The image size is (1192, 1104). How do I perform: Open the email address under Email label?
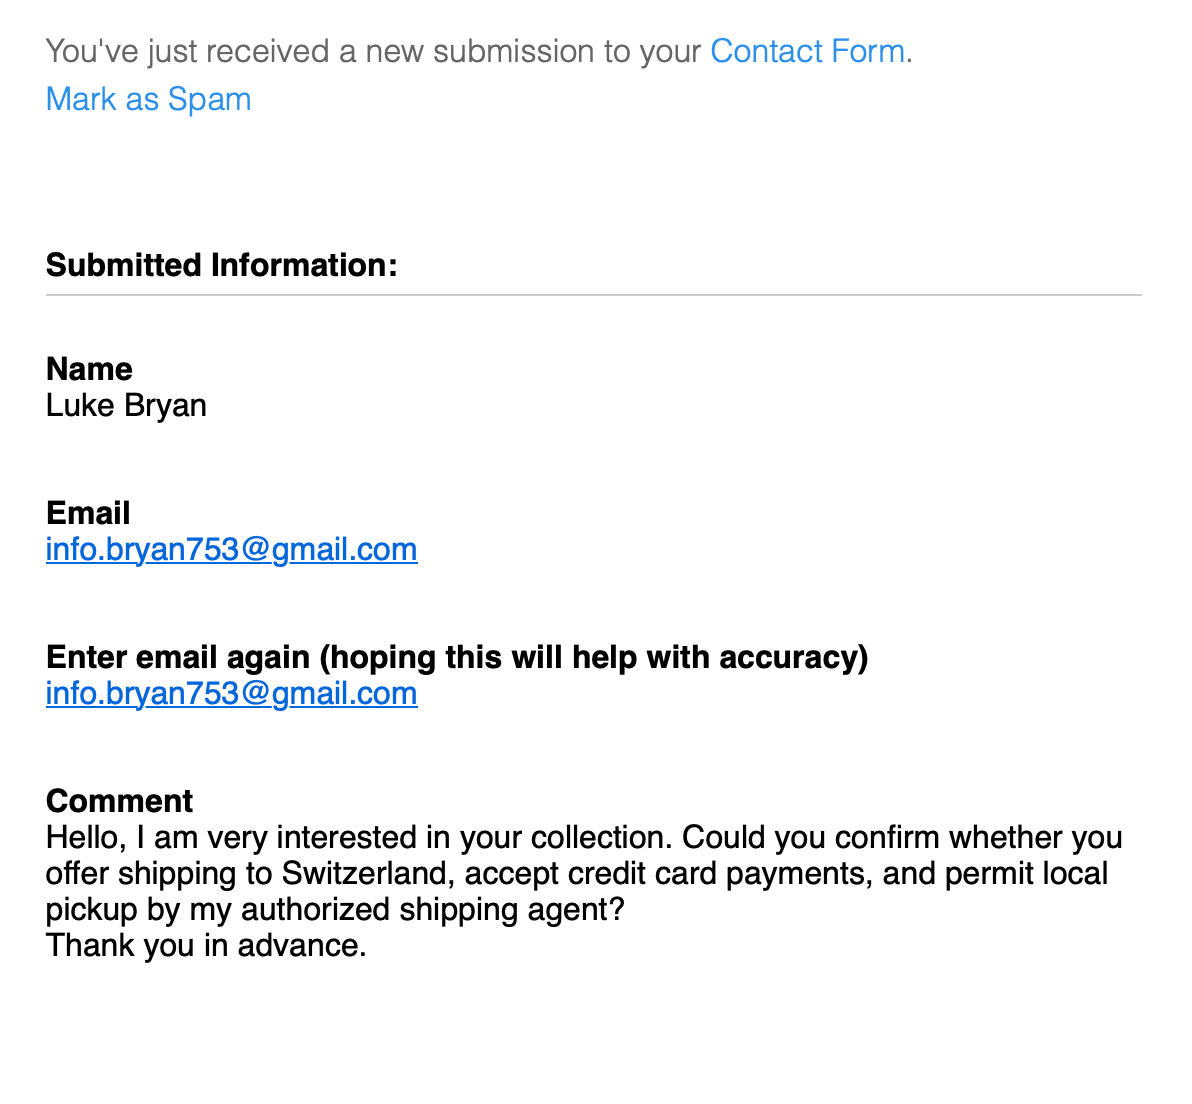231,549
